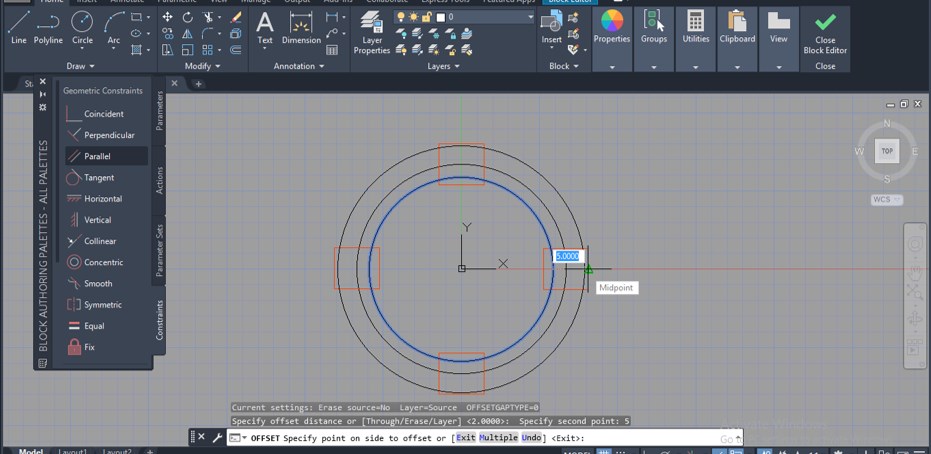Toggle the Parallel constraint selection

[x=97, y=156]
